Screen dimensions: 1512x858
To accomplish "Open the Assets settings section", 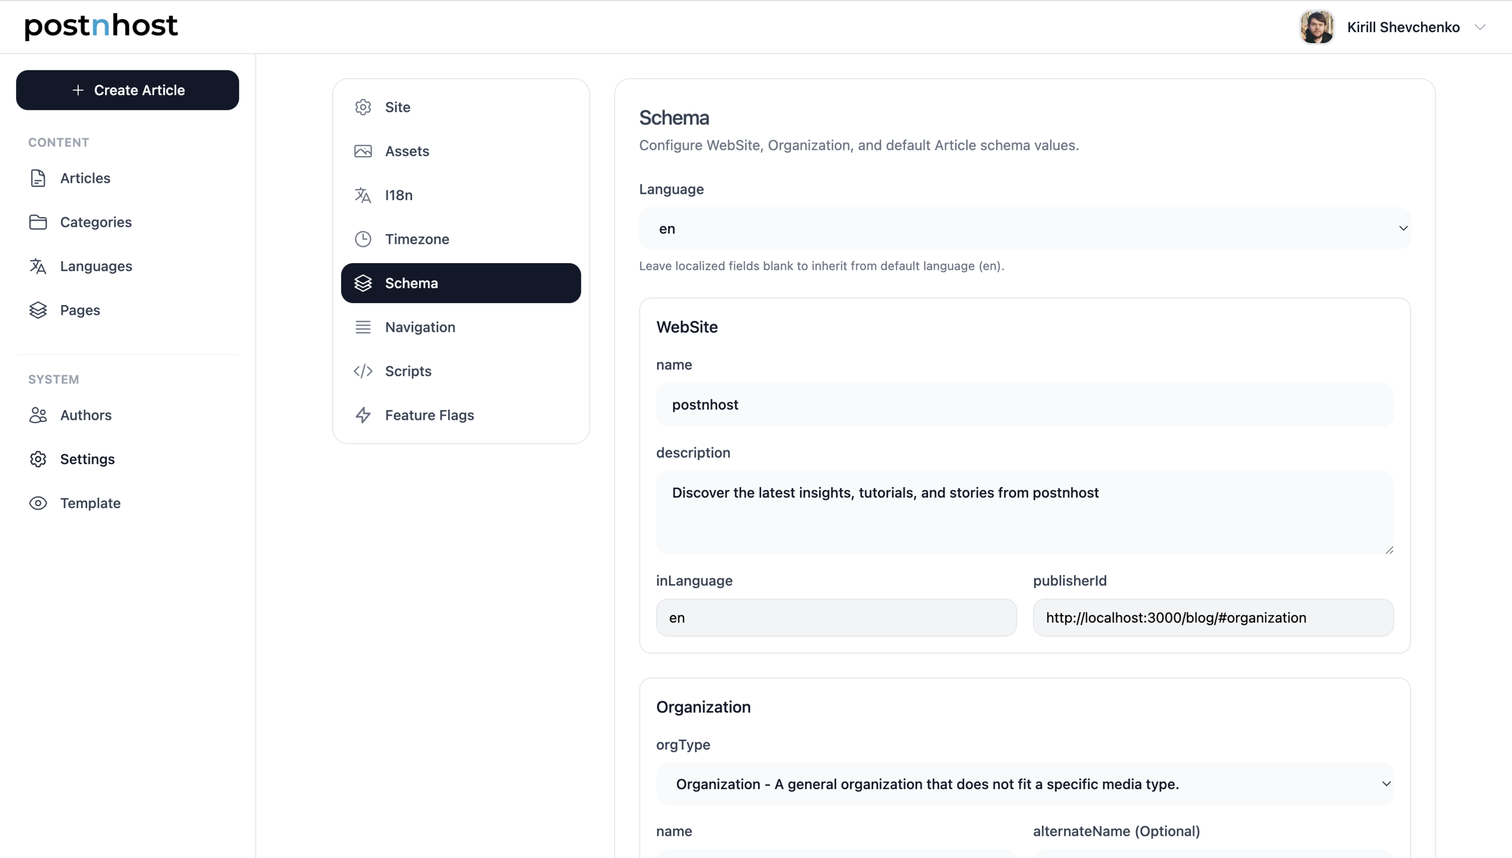I will [461, 151].
